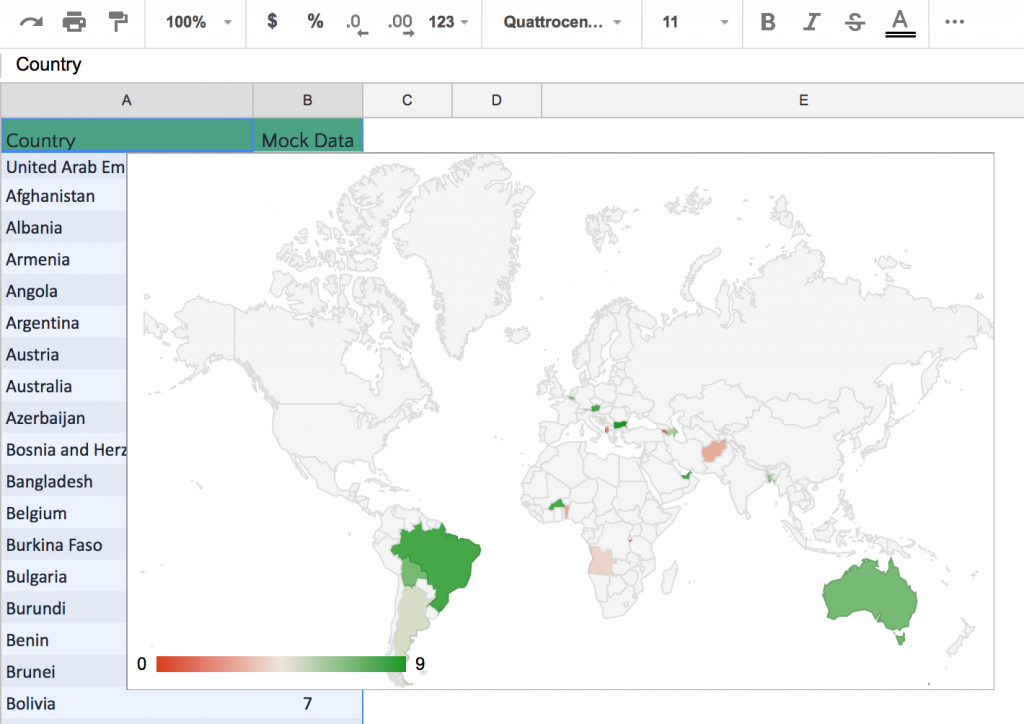This screenshot has width=1024, height=724.
Task: Click the Redo icon
Action: click(33, 21)
